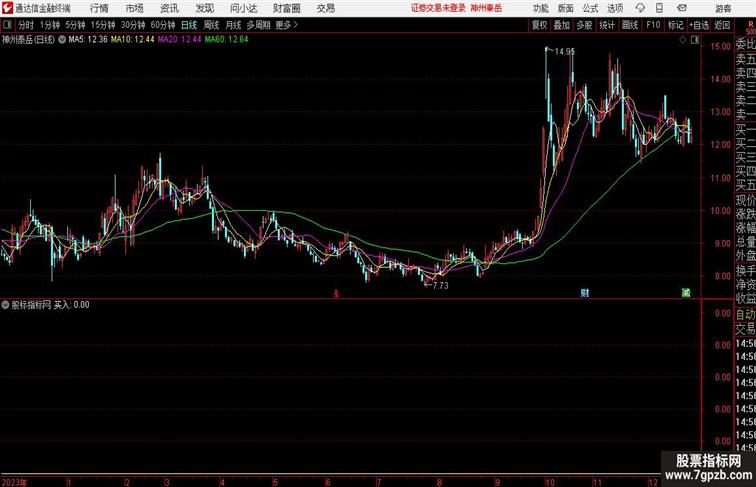Click the 7.73 low price label
This screenshot has width=756, height=487.
click(440, 285)
